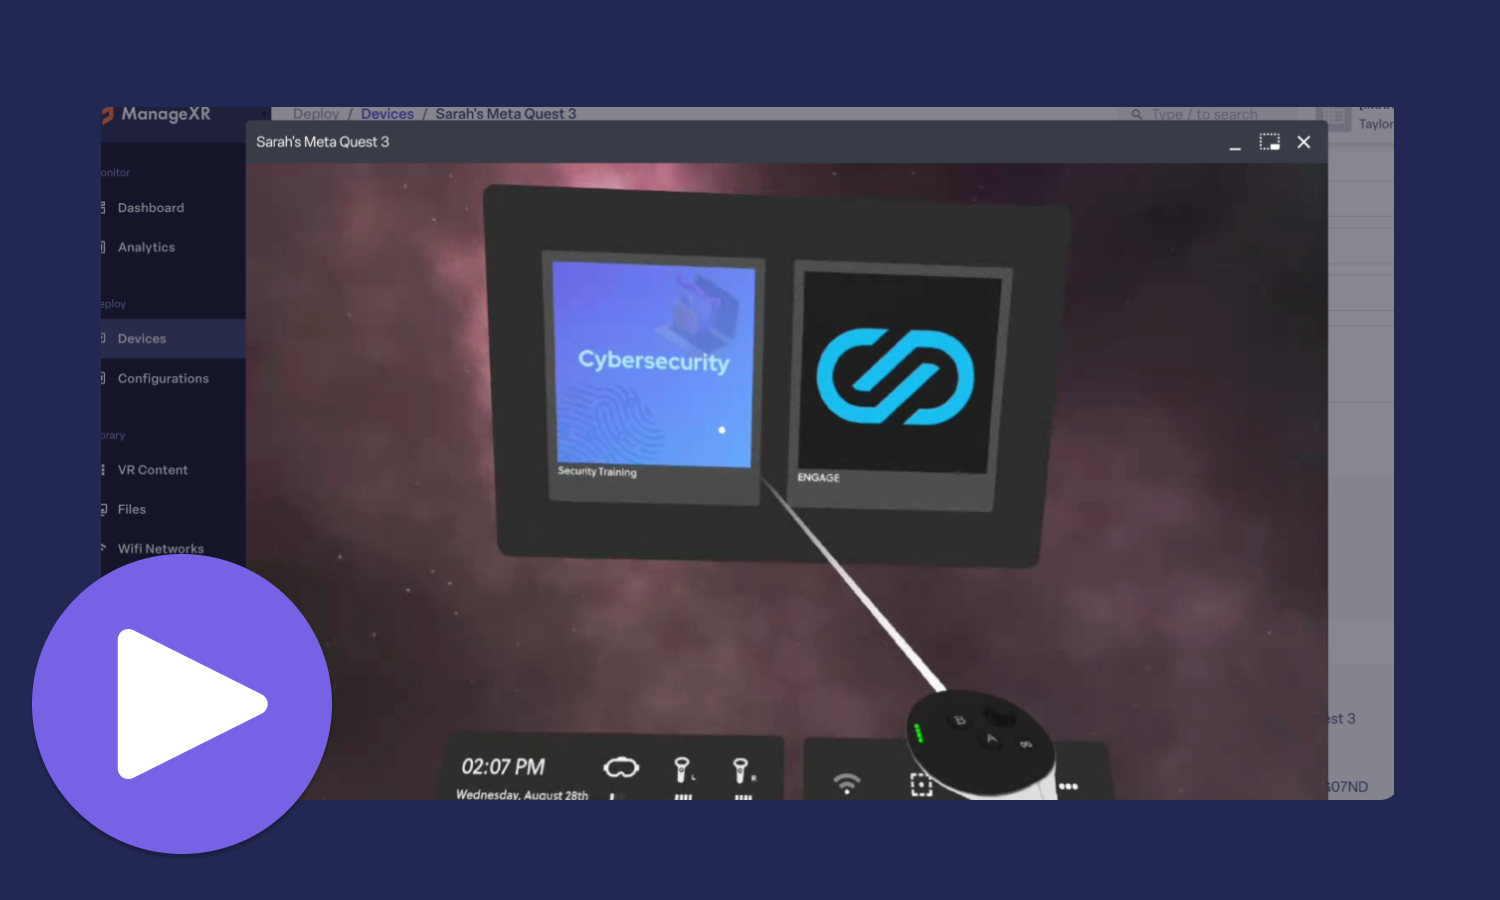Open Configurations in the sidebar

[163, 379]
